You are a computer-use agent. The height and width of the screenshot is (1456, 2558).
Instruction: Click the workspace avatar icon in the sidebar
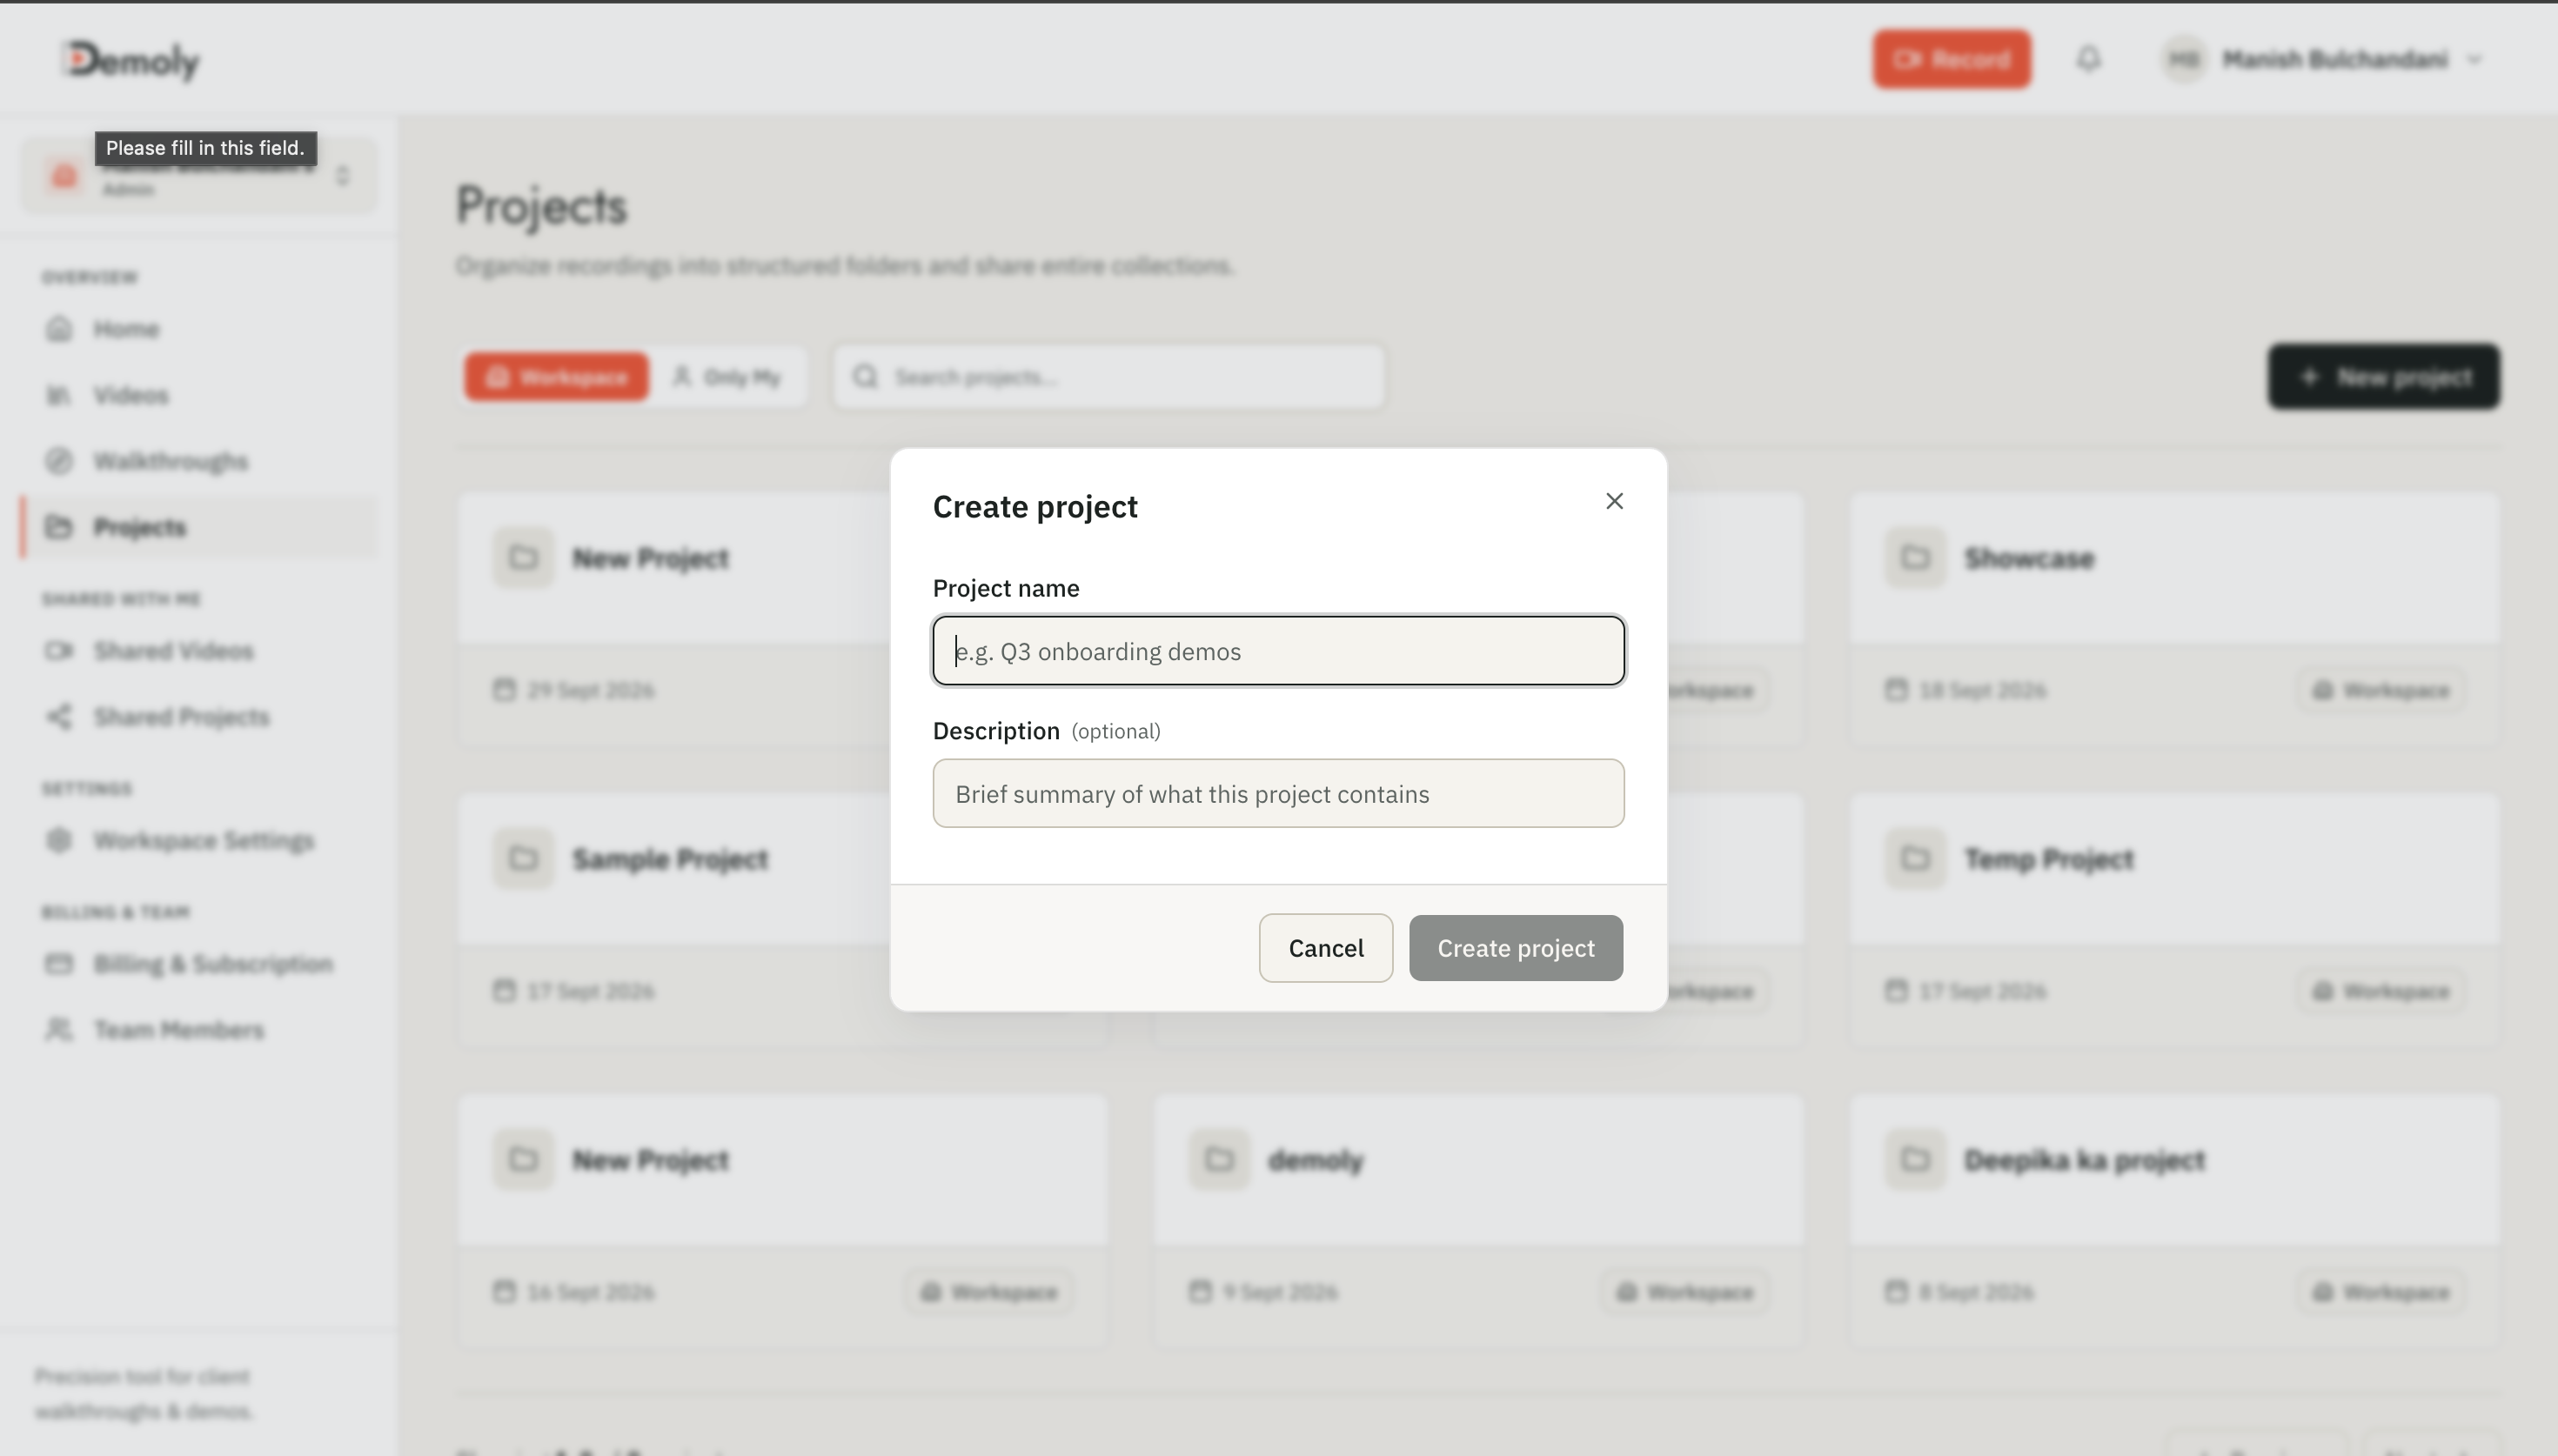point(64,177)
